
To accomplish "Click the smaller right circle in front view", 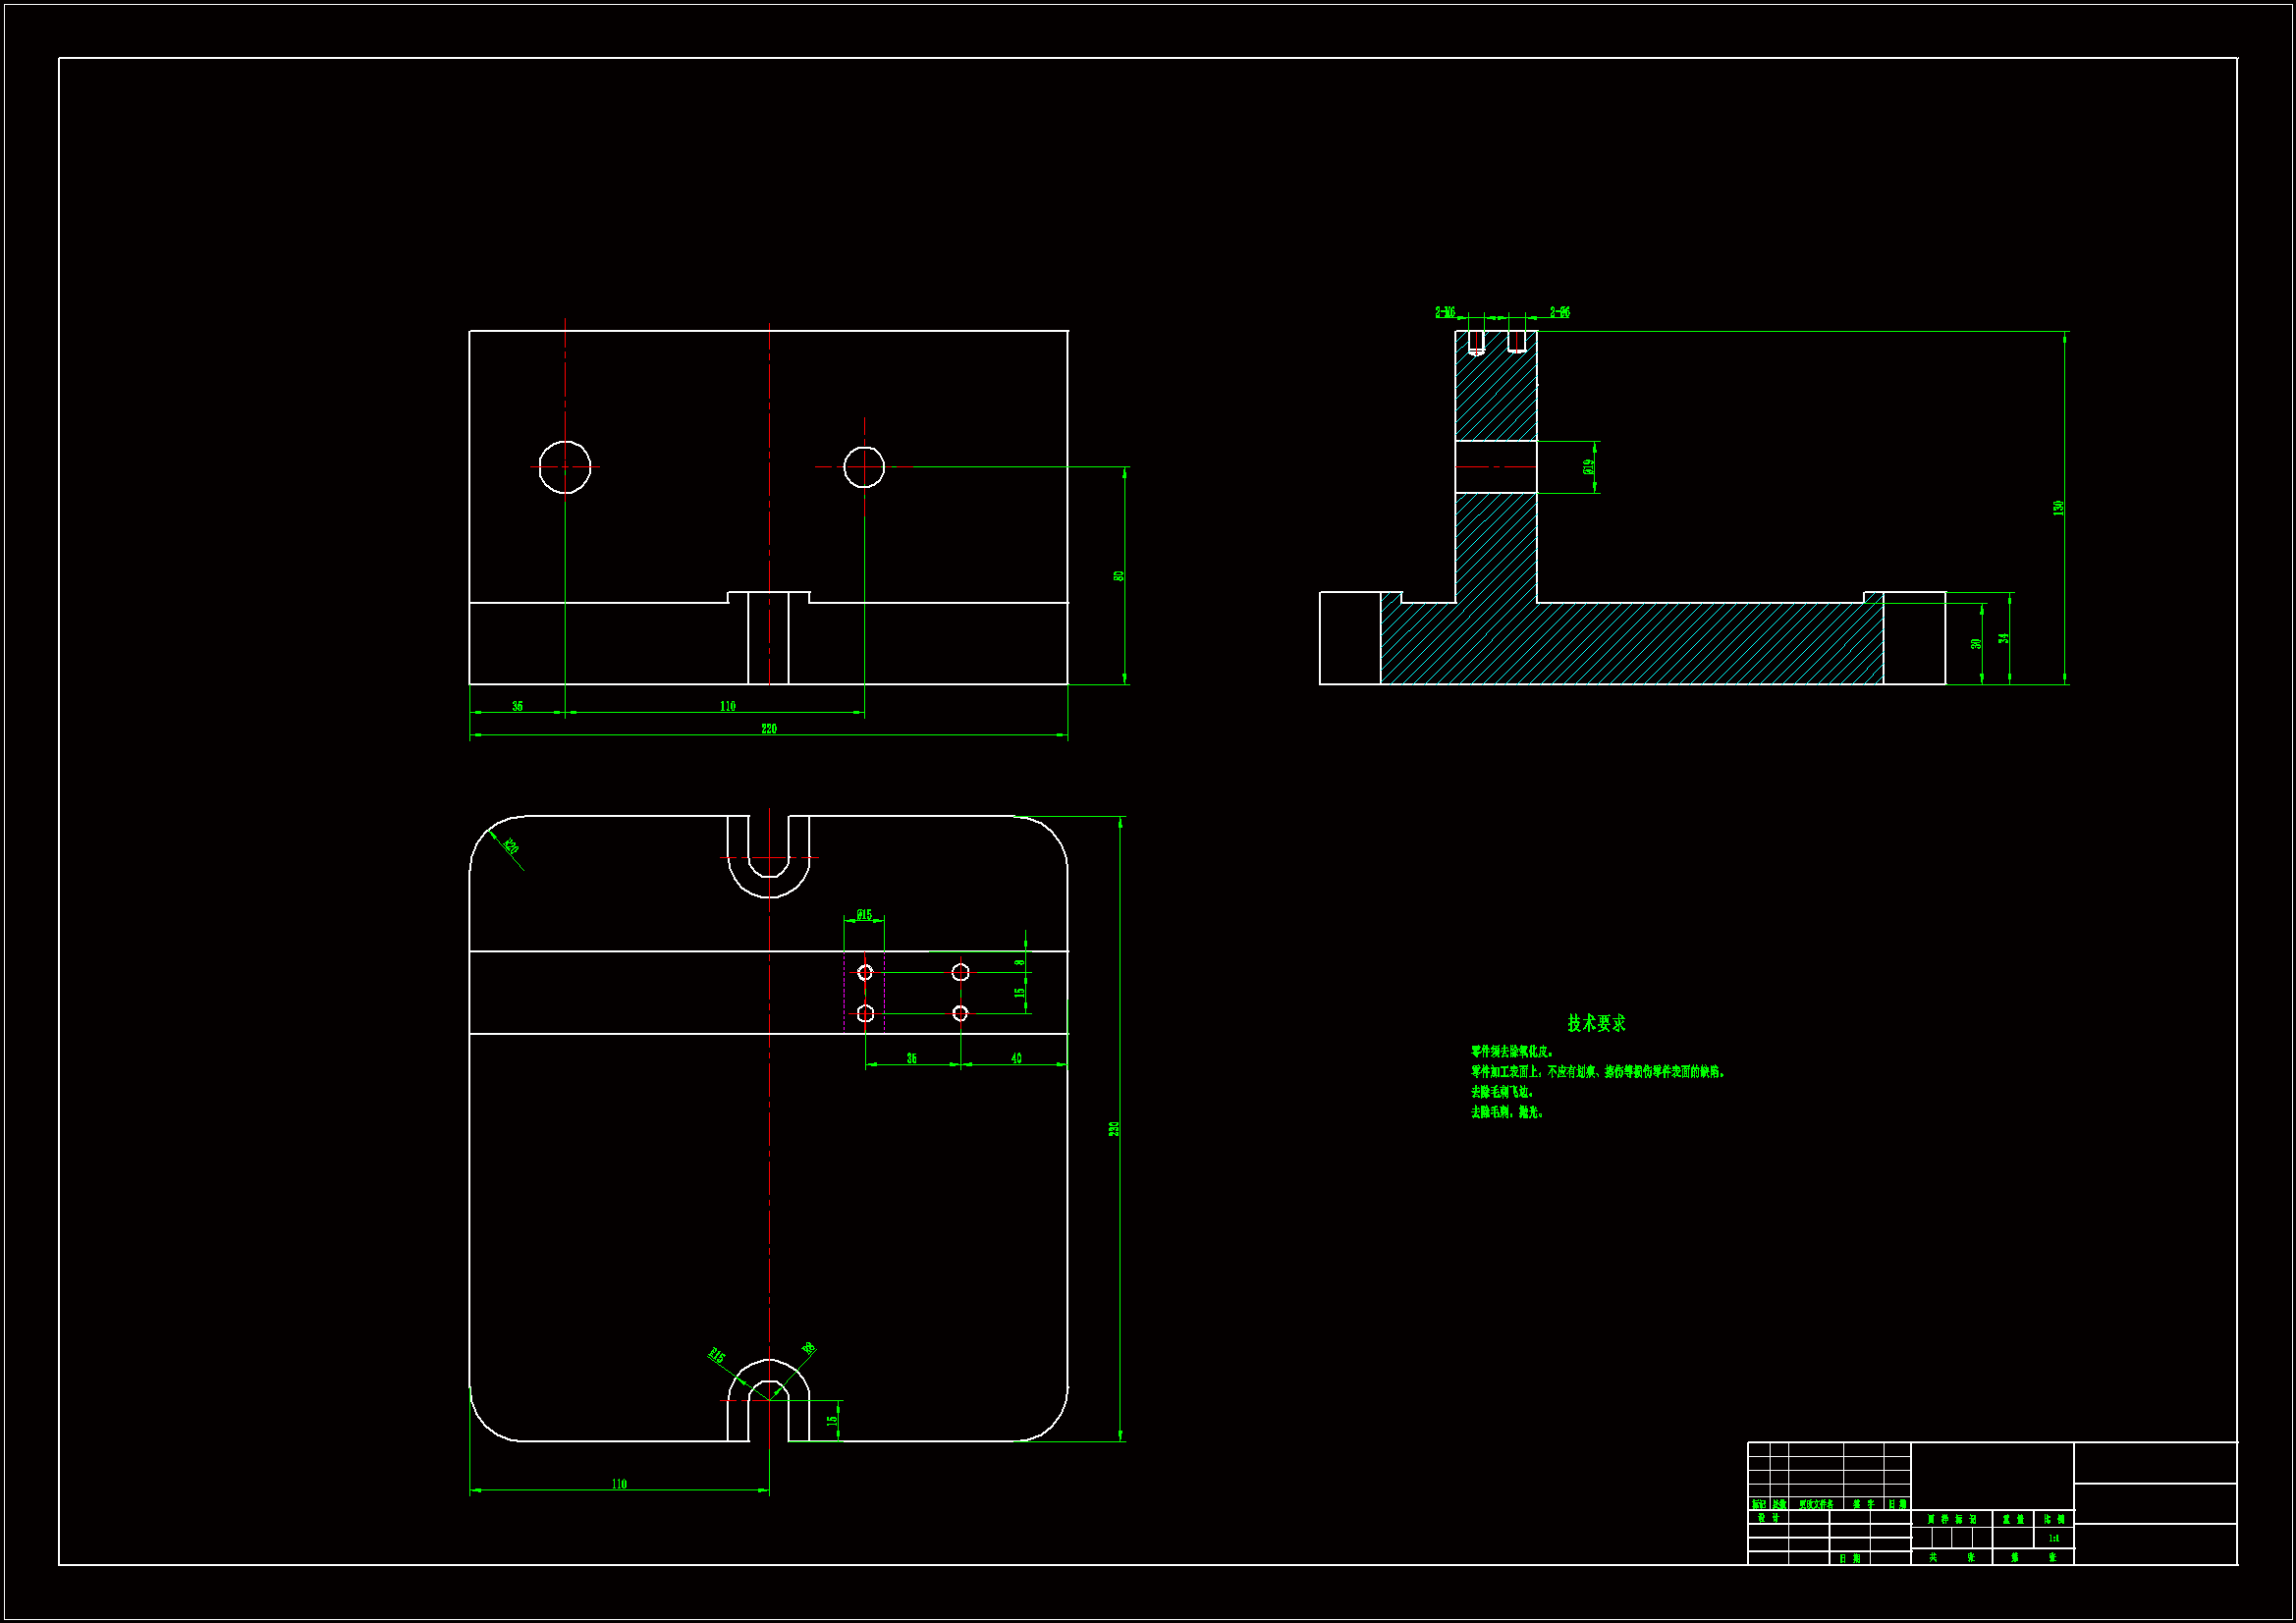I will pyautogui.click(x=864, y=467).
